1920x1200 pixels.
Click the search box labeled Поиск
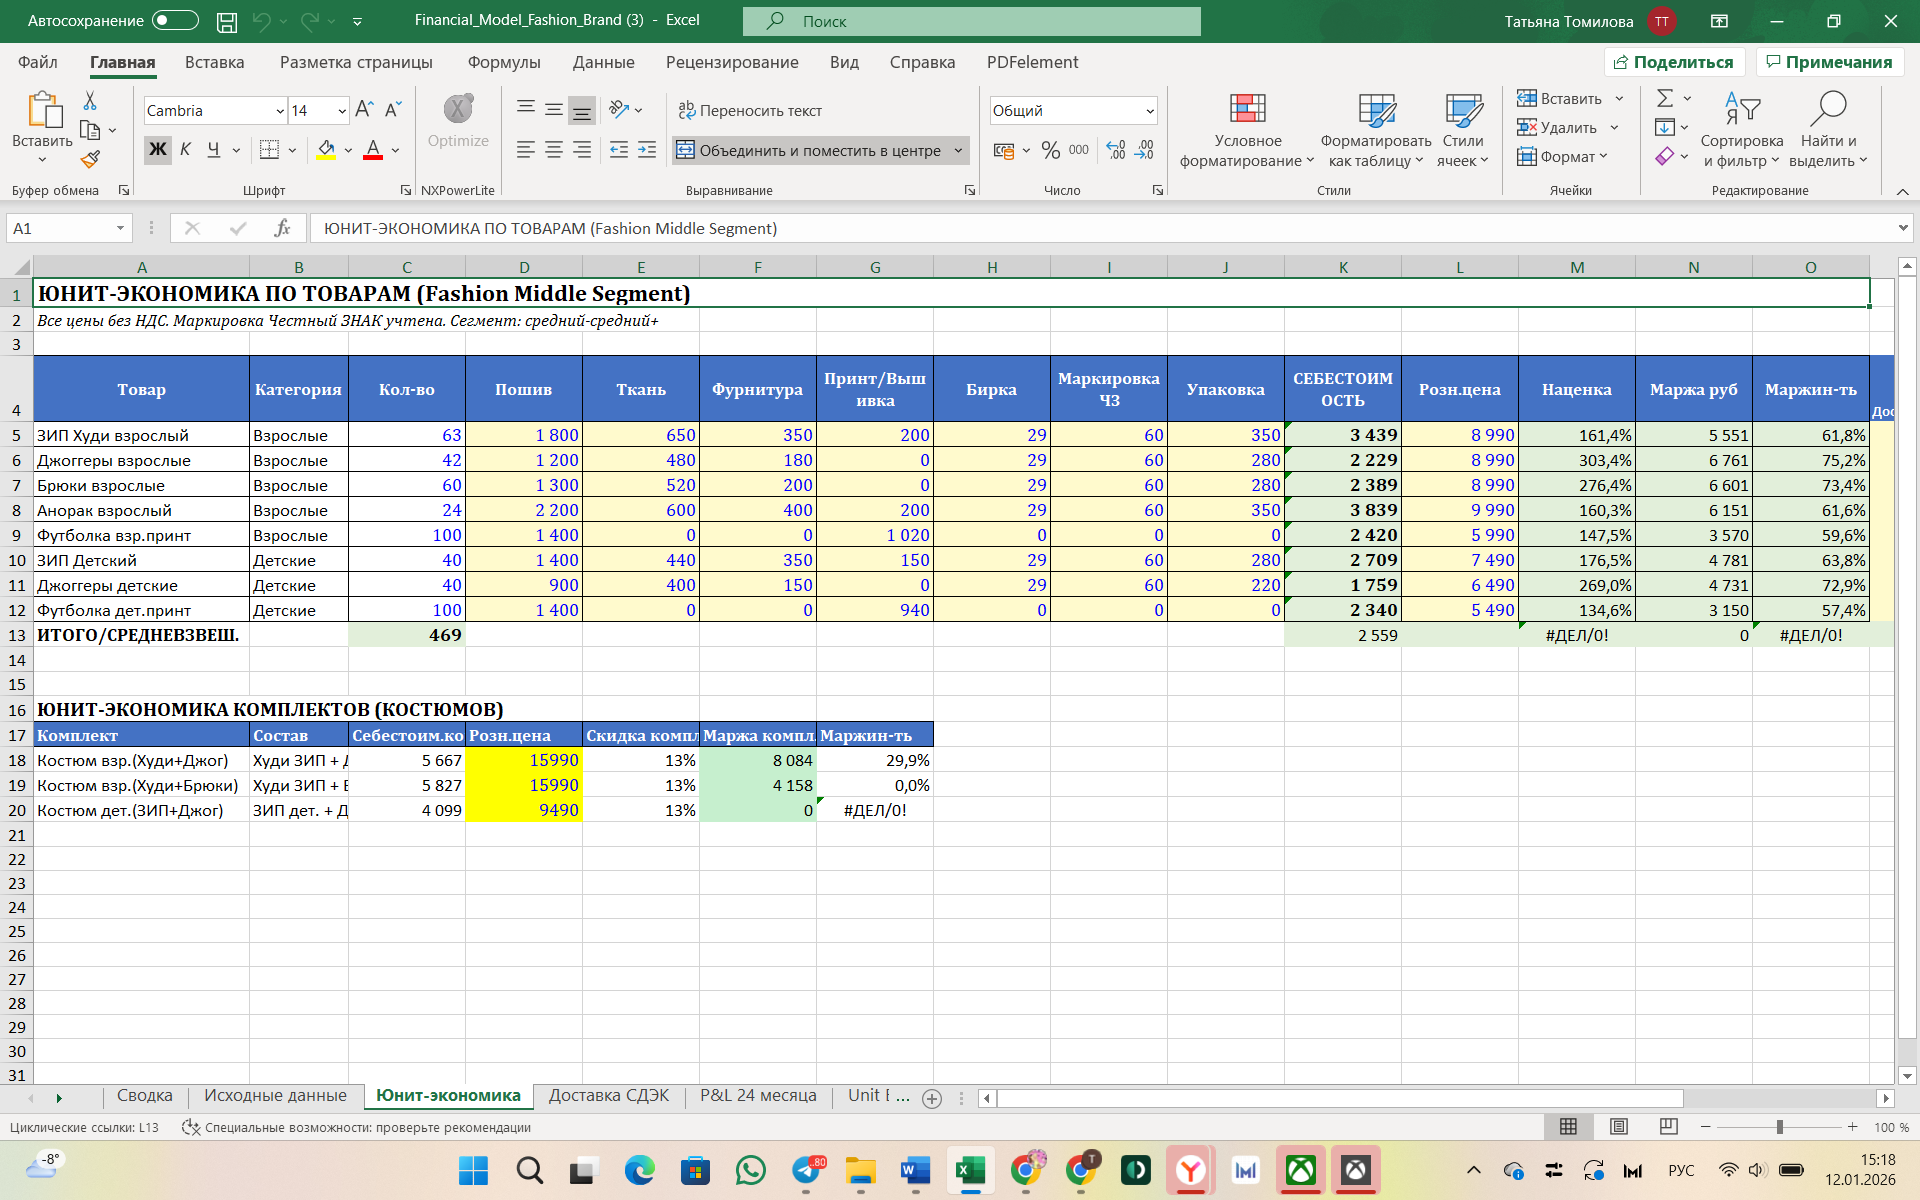pyautogui.click(x=970, y=21)
